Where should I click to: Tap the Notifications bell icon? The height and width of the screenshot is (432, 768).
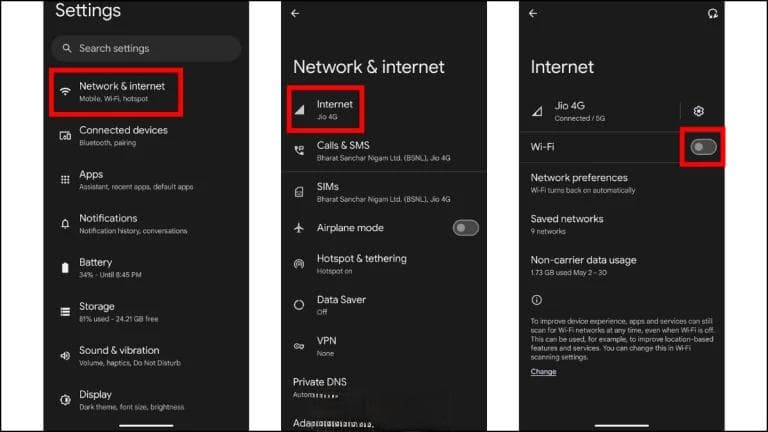[x=65, y=224]
